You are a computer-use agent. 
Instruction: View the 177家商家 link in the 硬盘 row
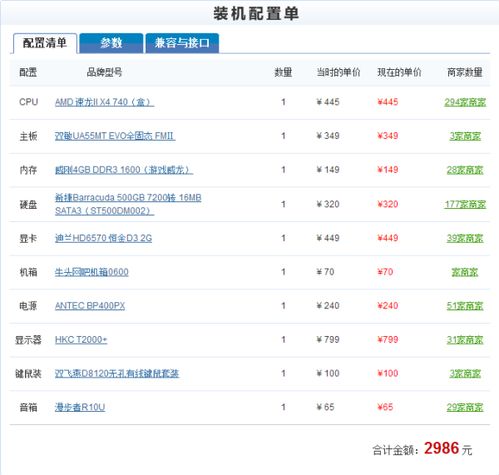click(x=465, y=204)
